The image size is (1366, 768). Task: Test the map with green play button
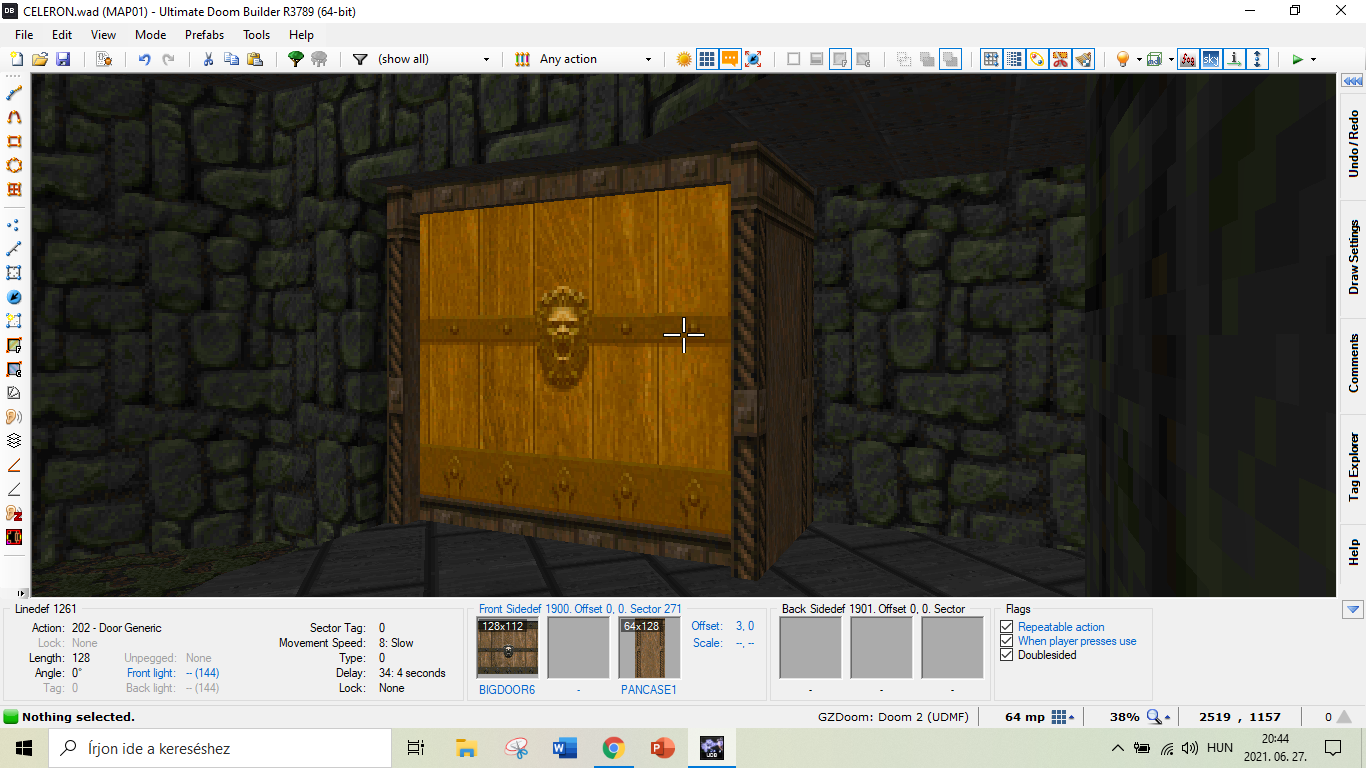1297,59
